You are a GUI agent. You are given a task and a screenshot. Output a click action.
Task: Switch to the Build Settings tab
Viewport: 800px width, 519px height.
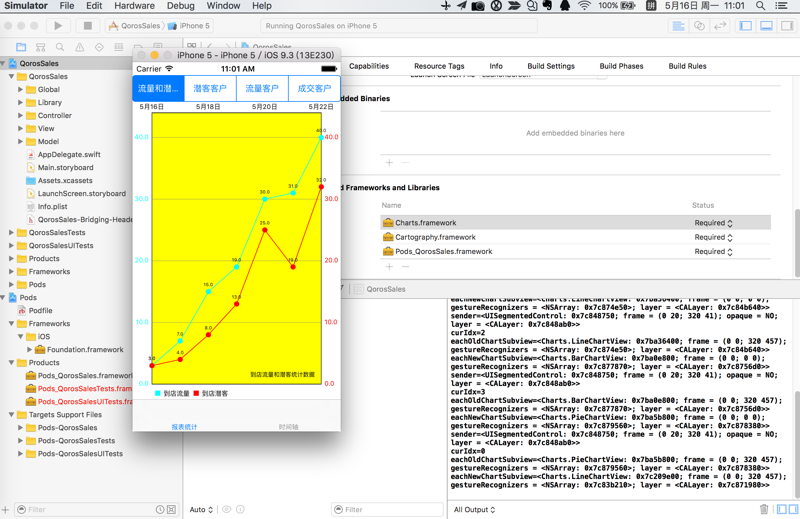point(551,66)
